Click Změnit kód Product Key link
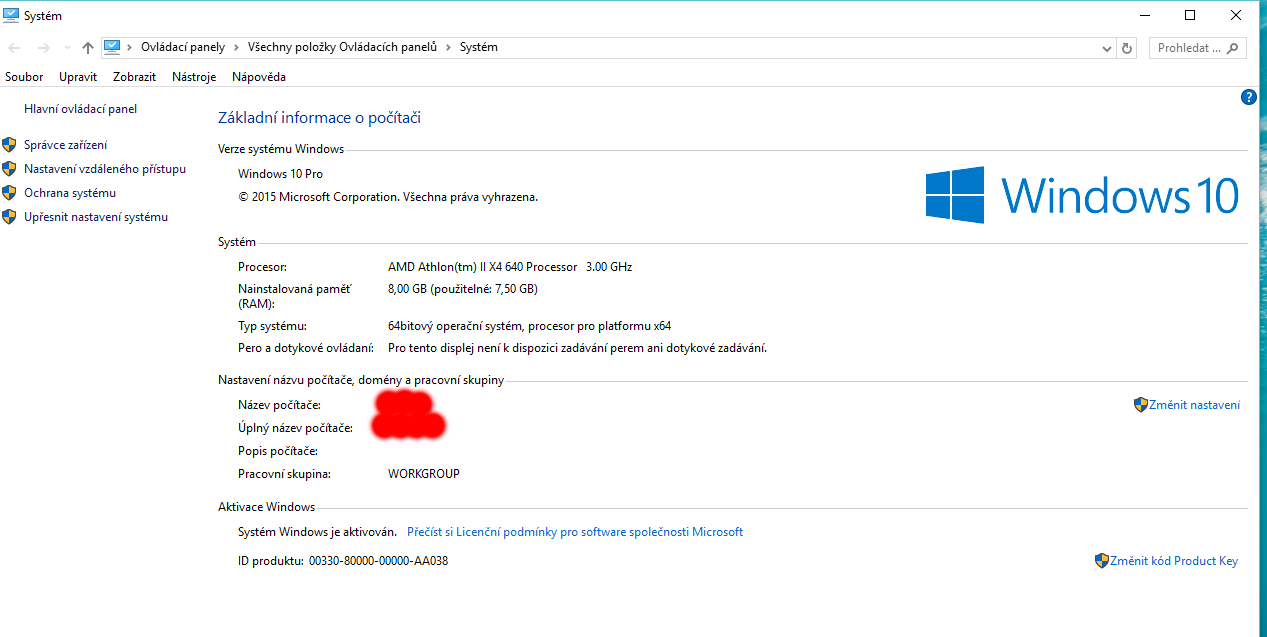Viewport: 1267px width, 637px height. (1173, 561)
